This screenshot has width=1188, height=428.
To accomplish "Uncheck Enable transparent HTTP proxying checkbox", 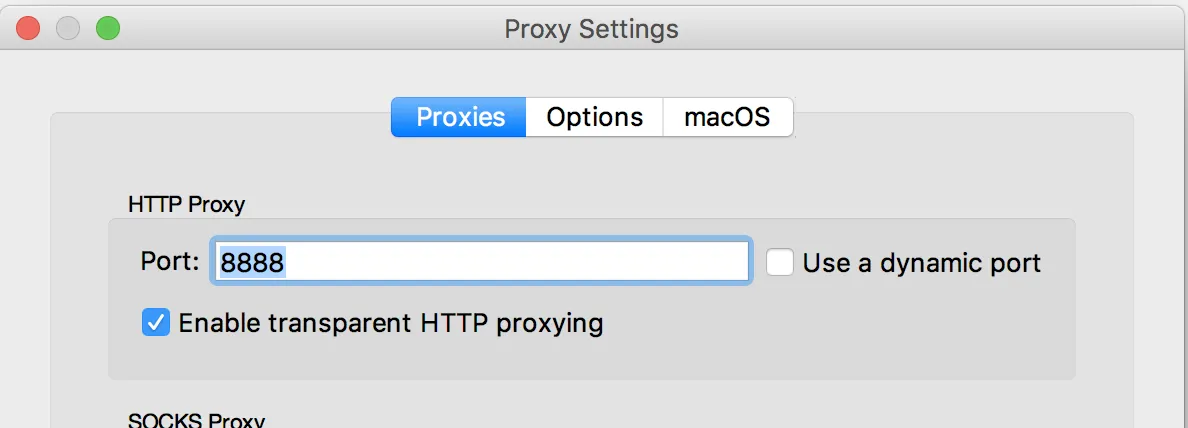I will (x=156, y=322).
